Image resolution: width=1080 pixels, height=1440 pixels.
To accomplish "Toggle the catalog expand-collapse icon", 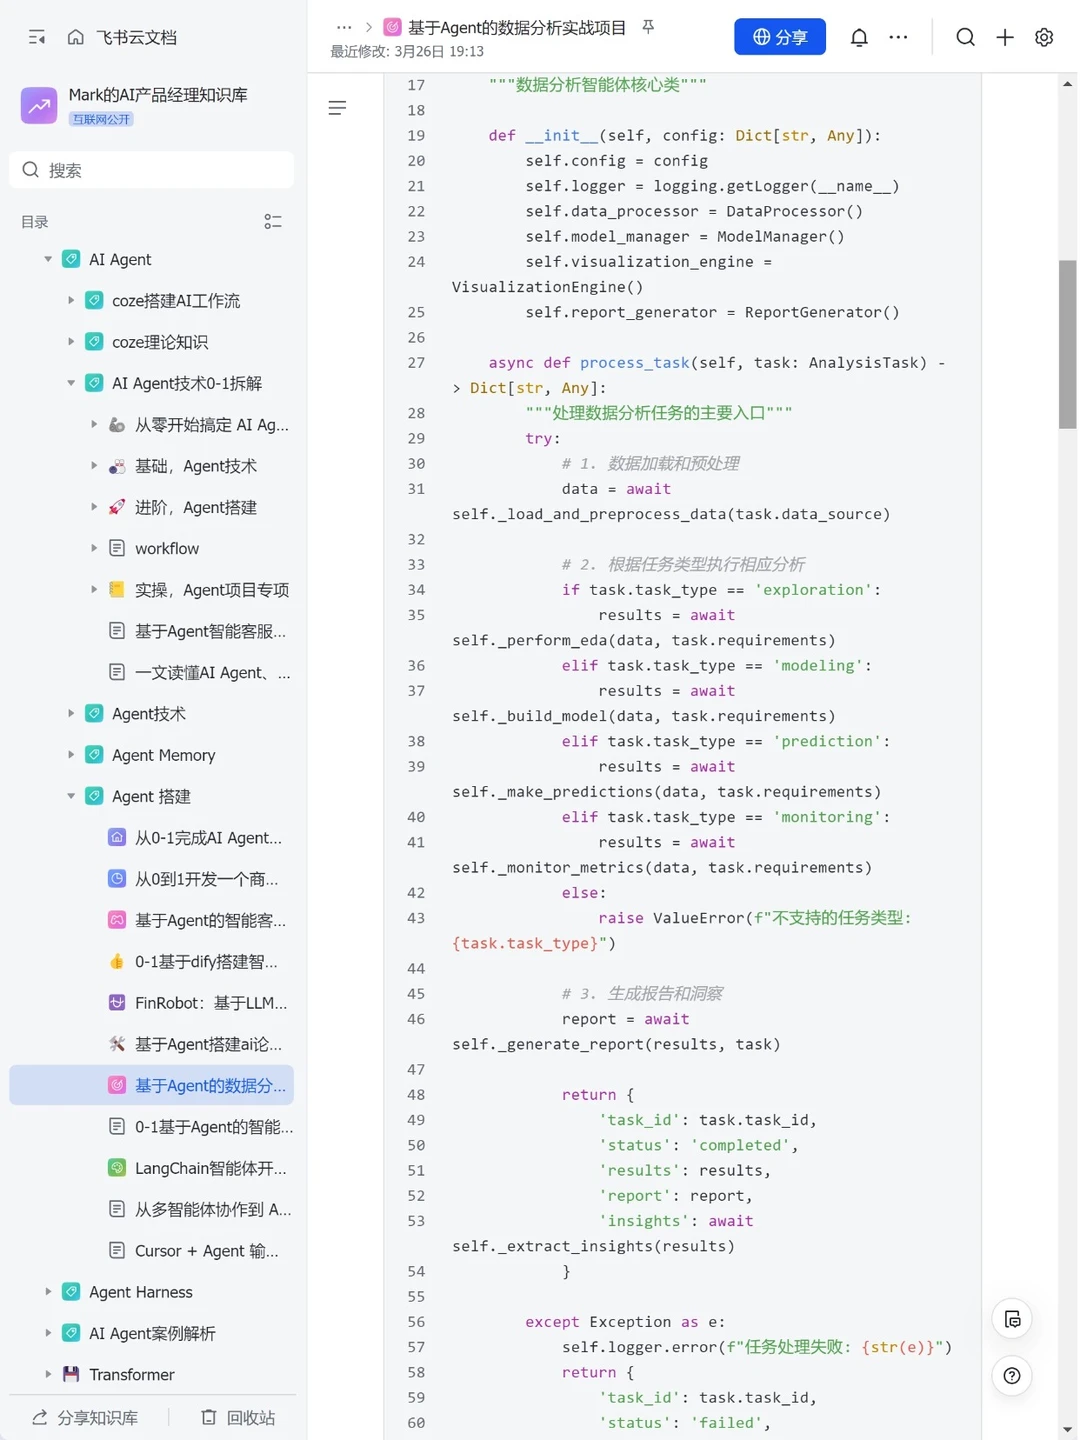I will [273, 222].
